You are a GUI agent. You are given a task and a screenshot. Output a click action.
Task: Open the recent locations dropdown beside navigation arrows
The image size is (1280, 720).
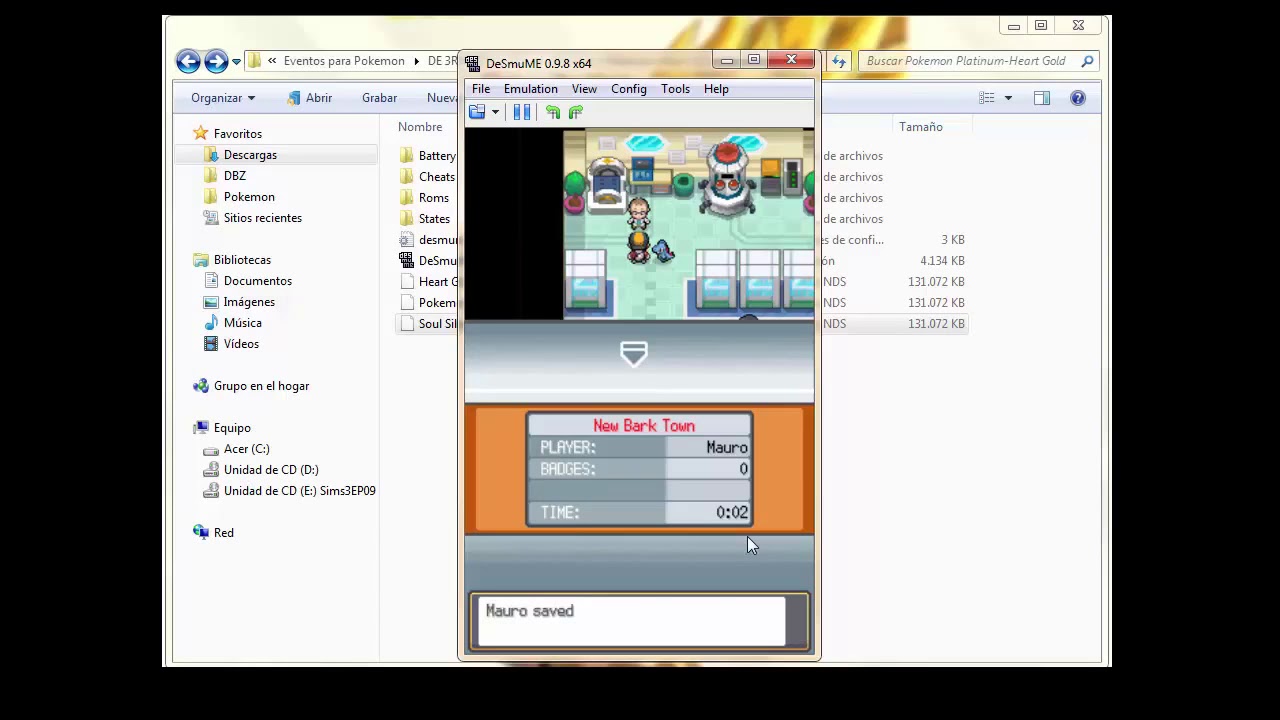(x=236, y=62)
